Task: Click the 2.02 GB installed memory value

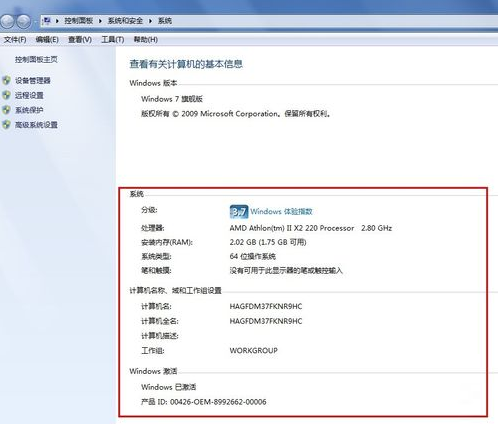Action: [x=268, y=242]
